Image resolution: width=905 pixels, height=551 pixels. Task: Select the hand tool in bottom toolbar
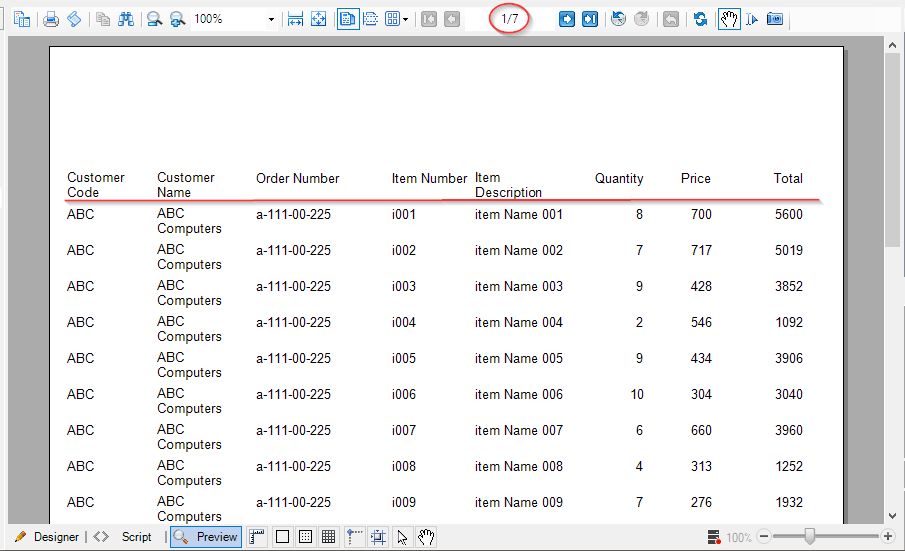coord(426,537)
